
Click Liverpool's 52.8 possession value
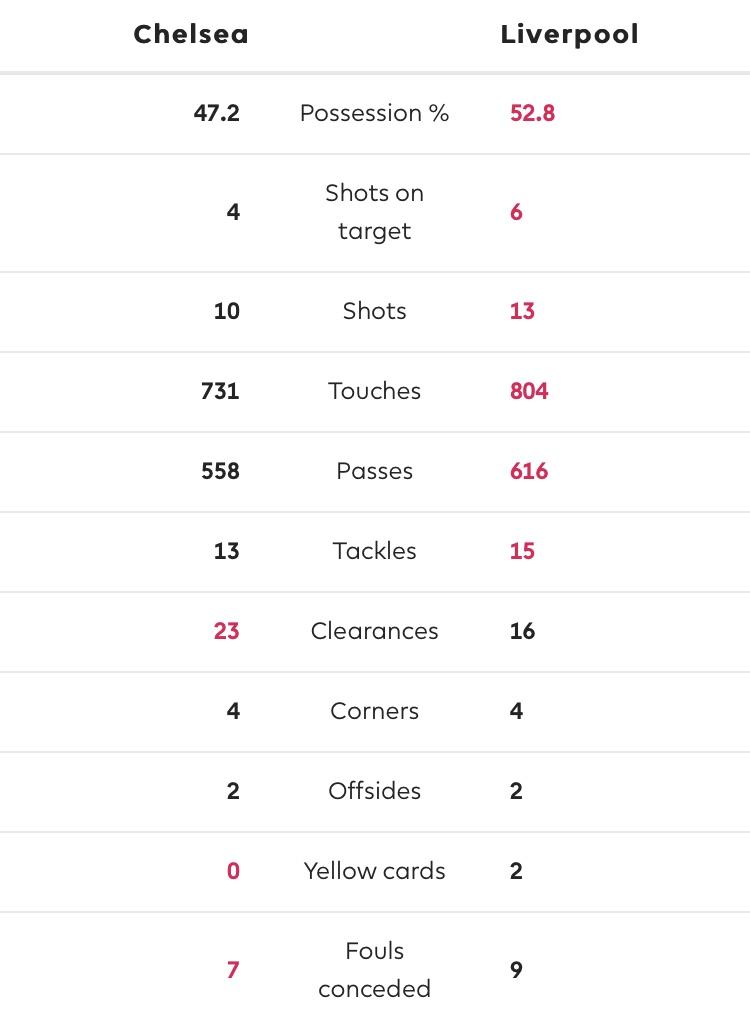pyautogui.click(x=532, y=113)
